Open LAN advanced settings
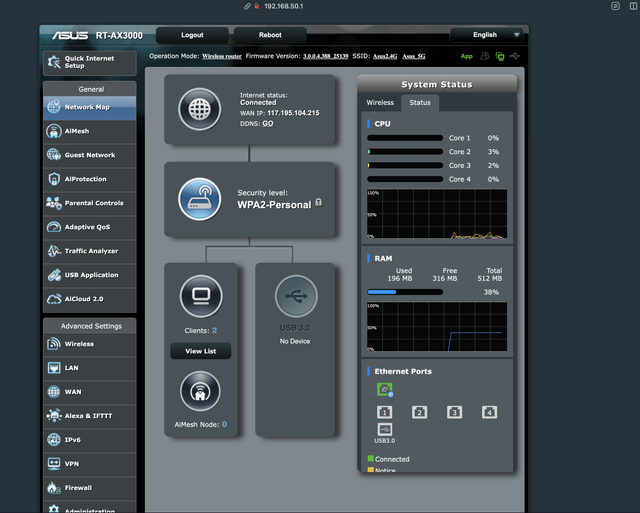Viewport: 640px width, 513px height. coord(89,368)
